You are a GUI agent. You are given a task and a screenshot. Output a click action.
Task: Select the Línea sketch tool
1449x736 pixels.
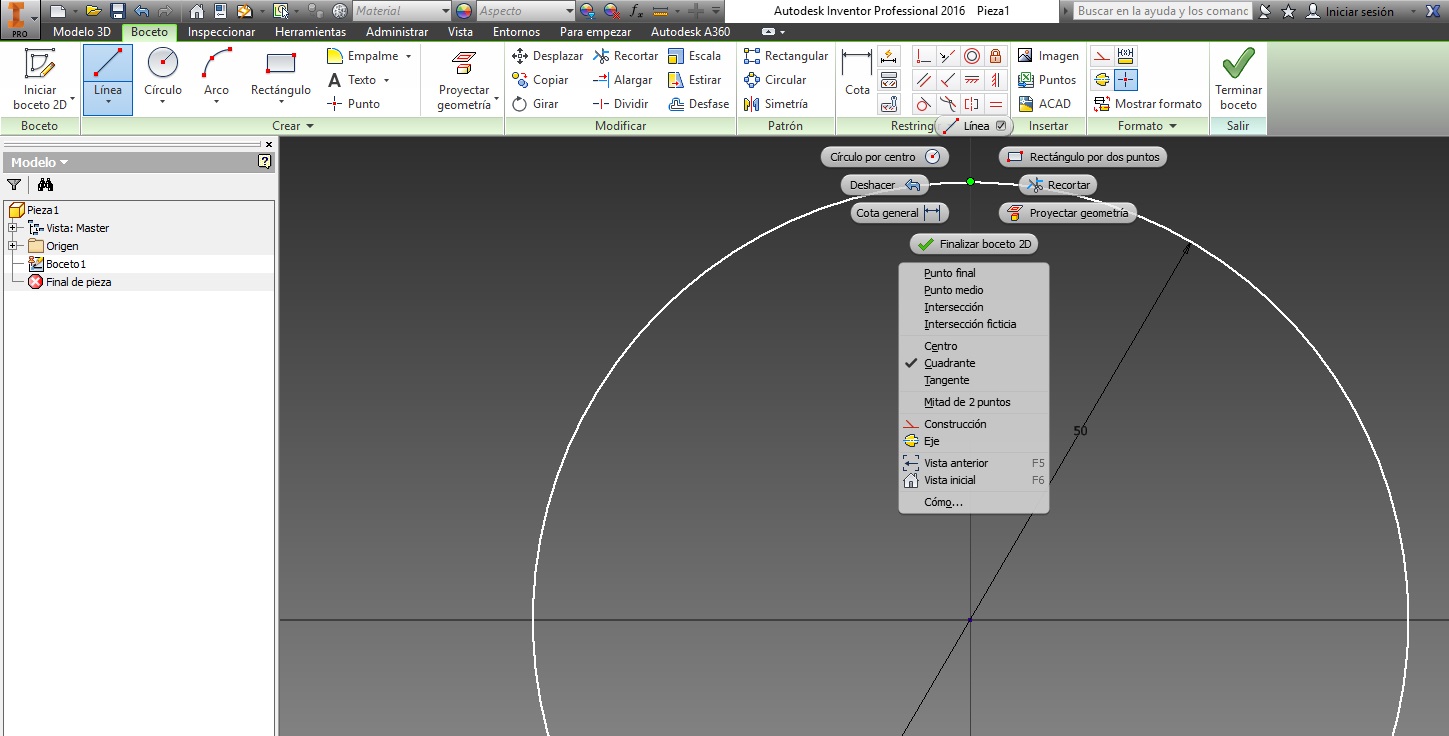[x=107, y=78]
